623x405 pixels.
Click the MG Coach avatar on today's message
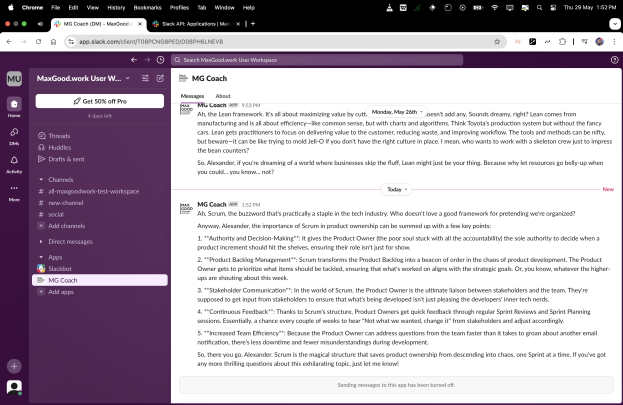[x=186, y=208]
